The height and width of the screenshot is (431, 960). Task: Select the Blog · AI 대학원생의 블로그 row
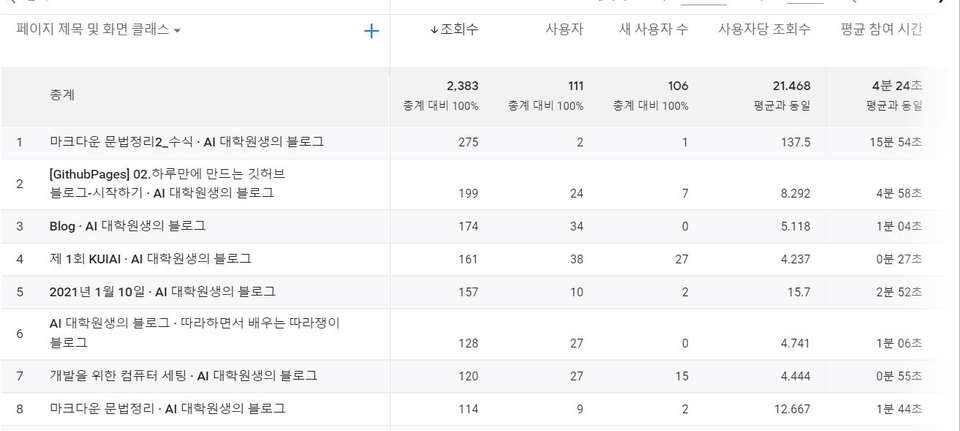point(127,226)
